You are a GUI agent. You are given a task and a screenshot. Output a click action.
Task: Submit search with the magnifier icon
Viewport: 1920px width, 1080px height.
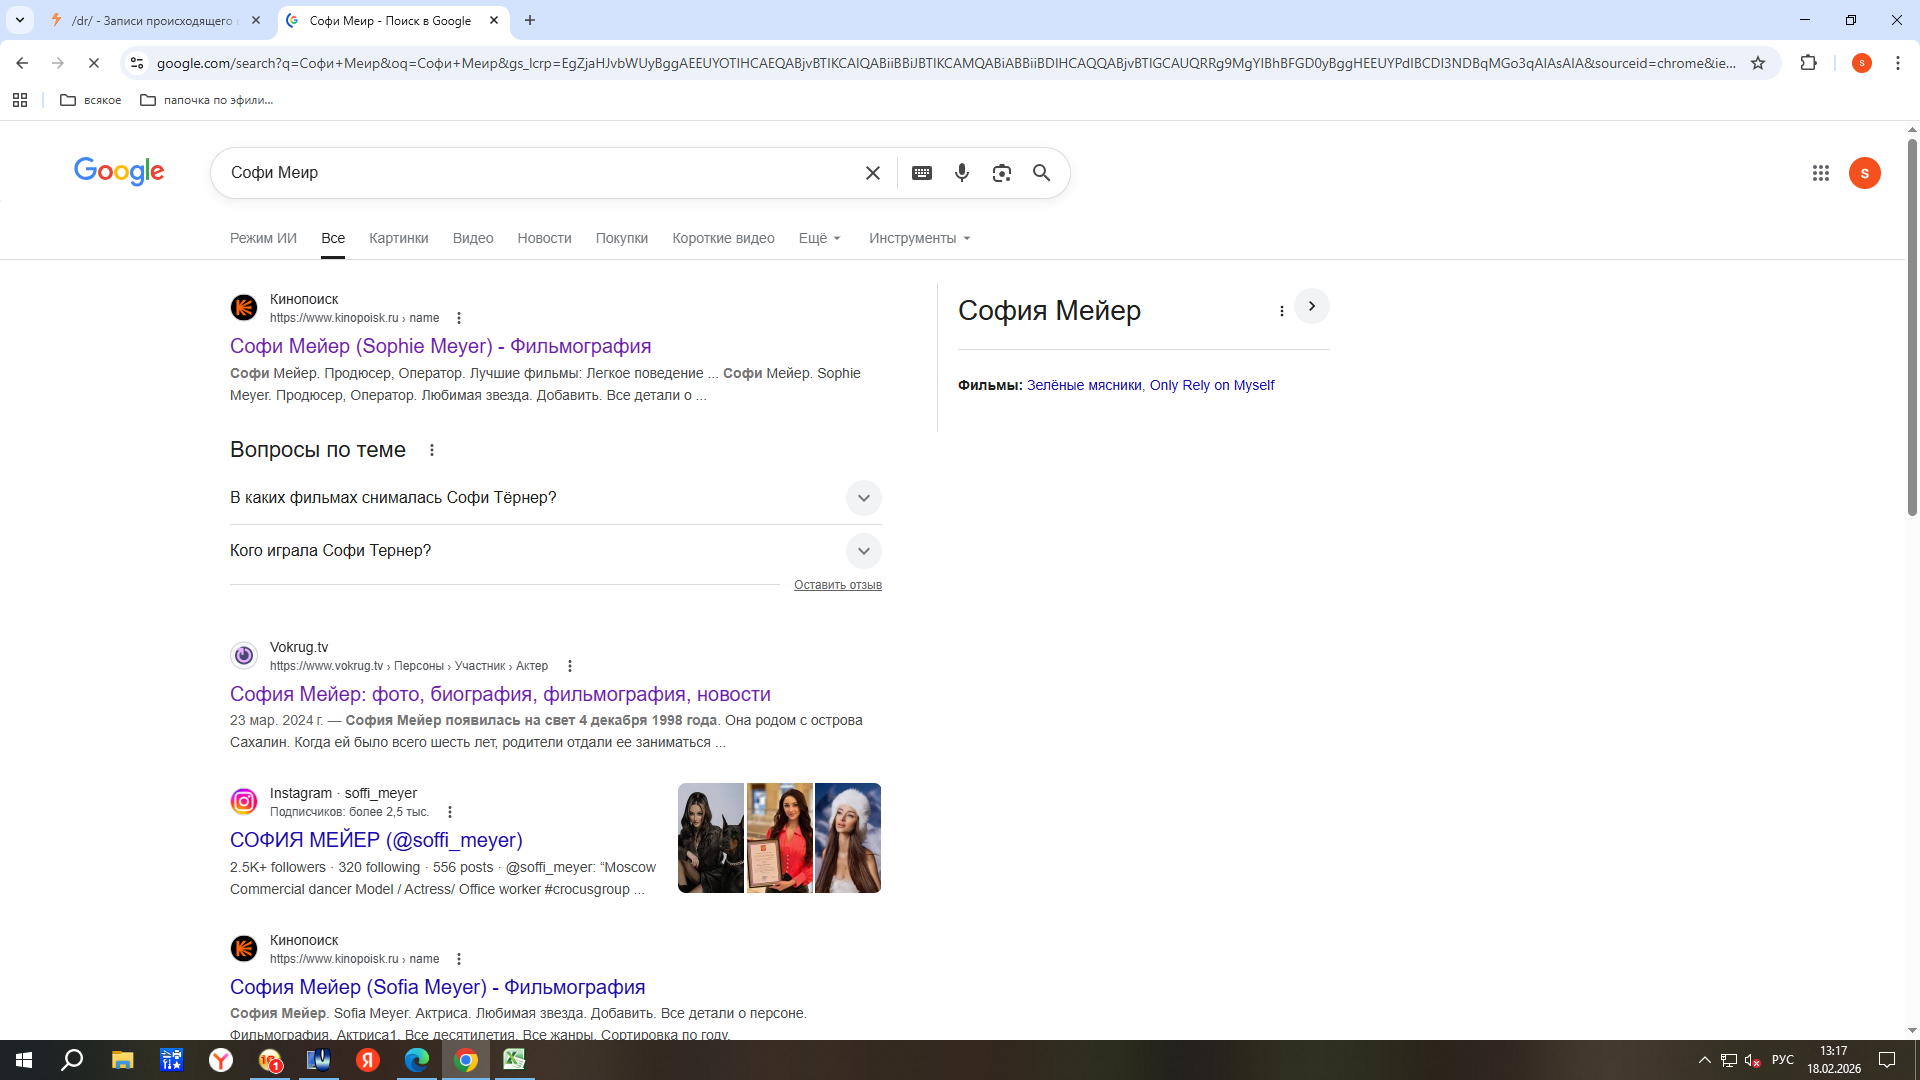tap(1042, 173)
